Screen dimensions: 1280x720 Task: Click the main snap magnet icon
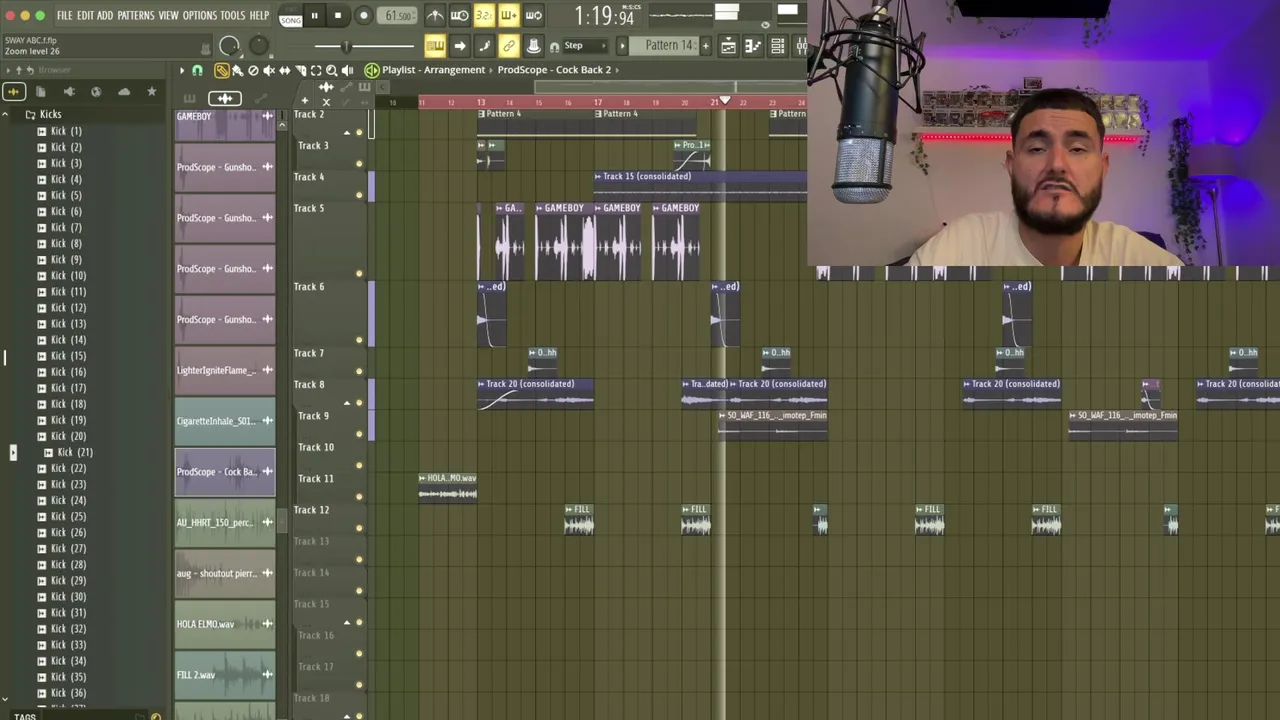point(554,46)
